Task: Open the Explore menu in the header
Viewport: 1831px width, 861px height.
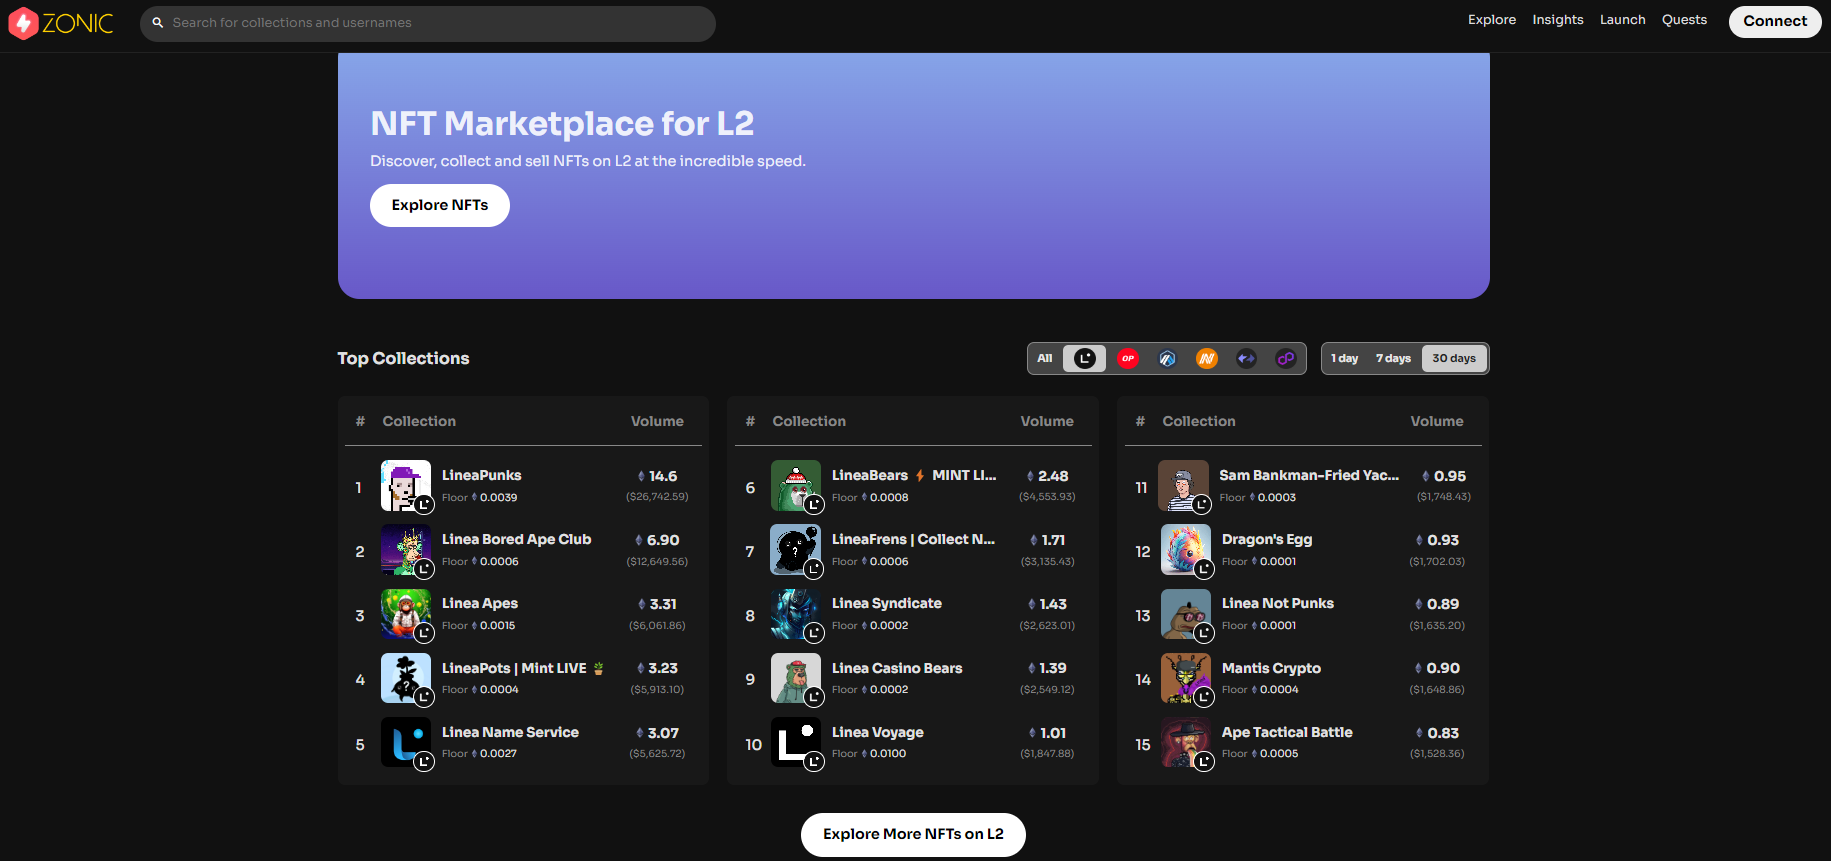Action: coord(1491,20)
